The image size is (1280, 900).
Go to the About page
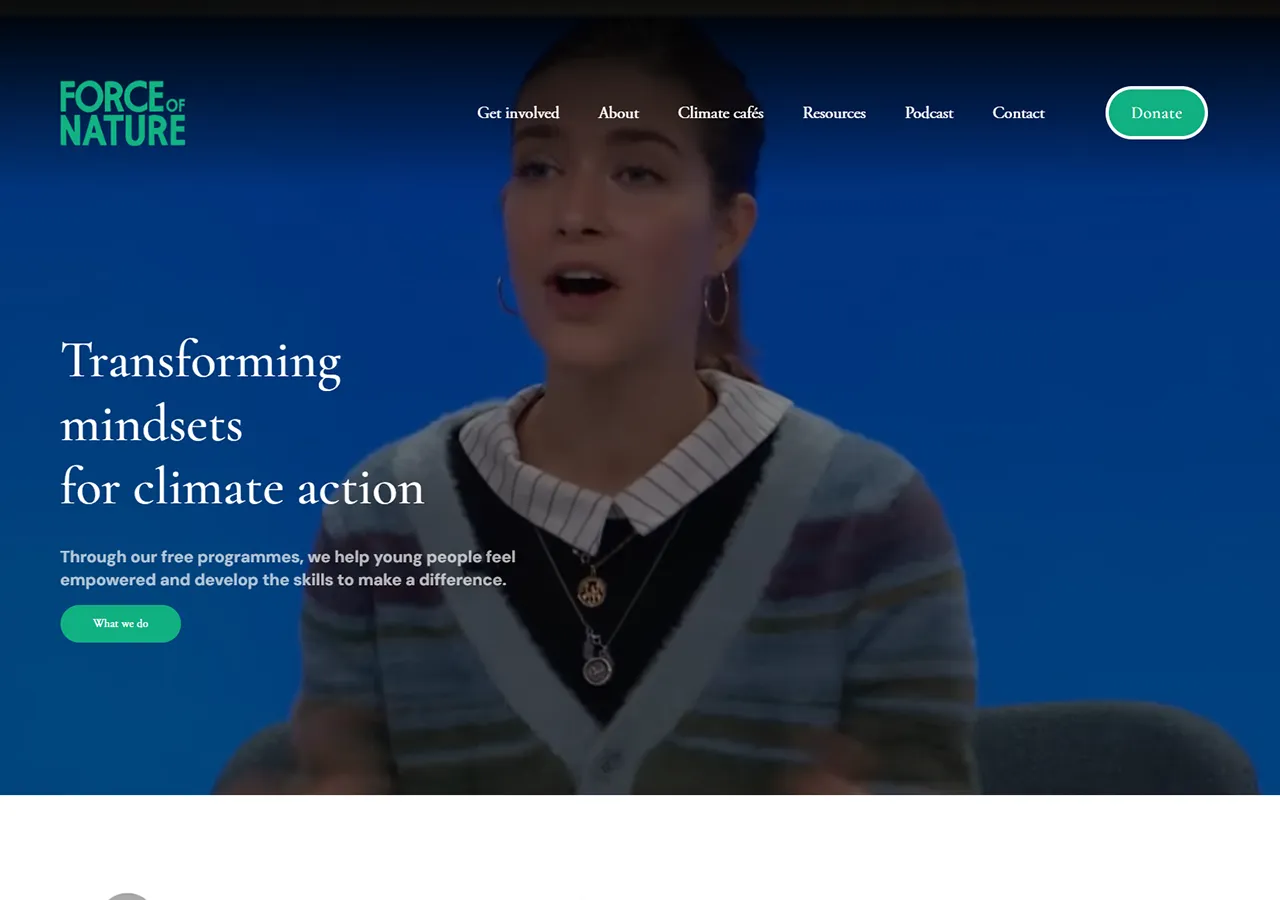click(618, 113)
